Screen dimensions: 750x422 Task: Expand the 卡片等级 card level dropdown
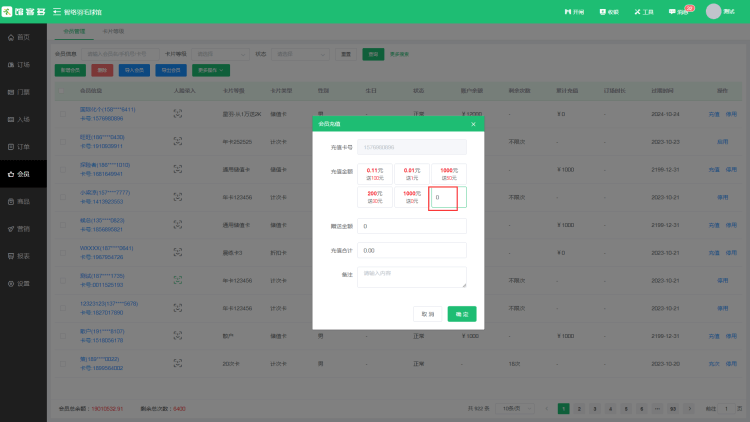click(220, 54)
